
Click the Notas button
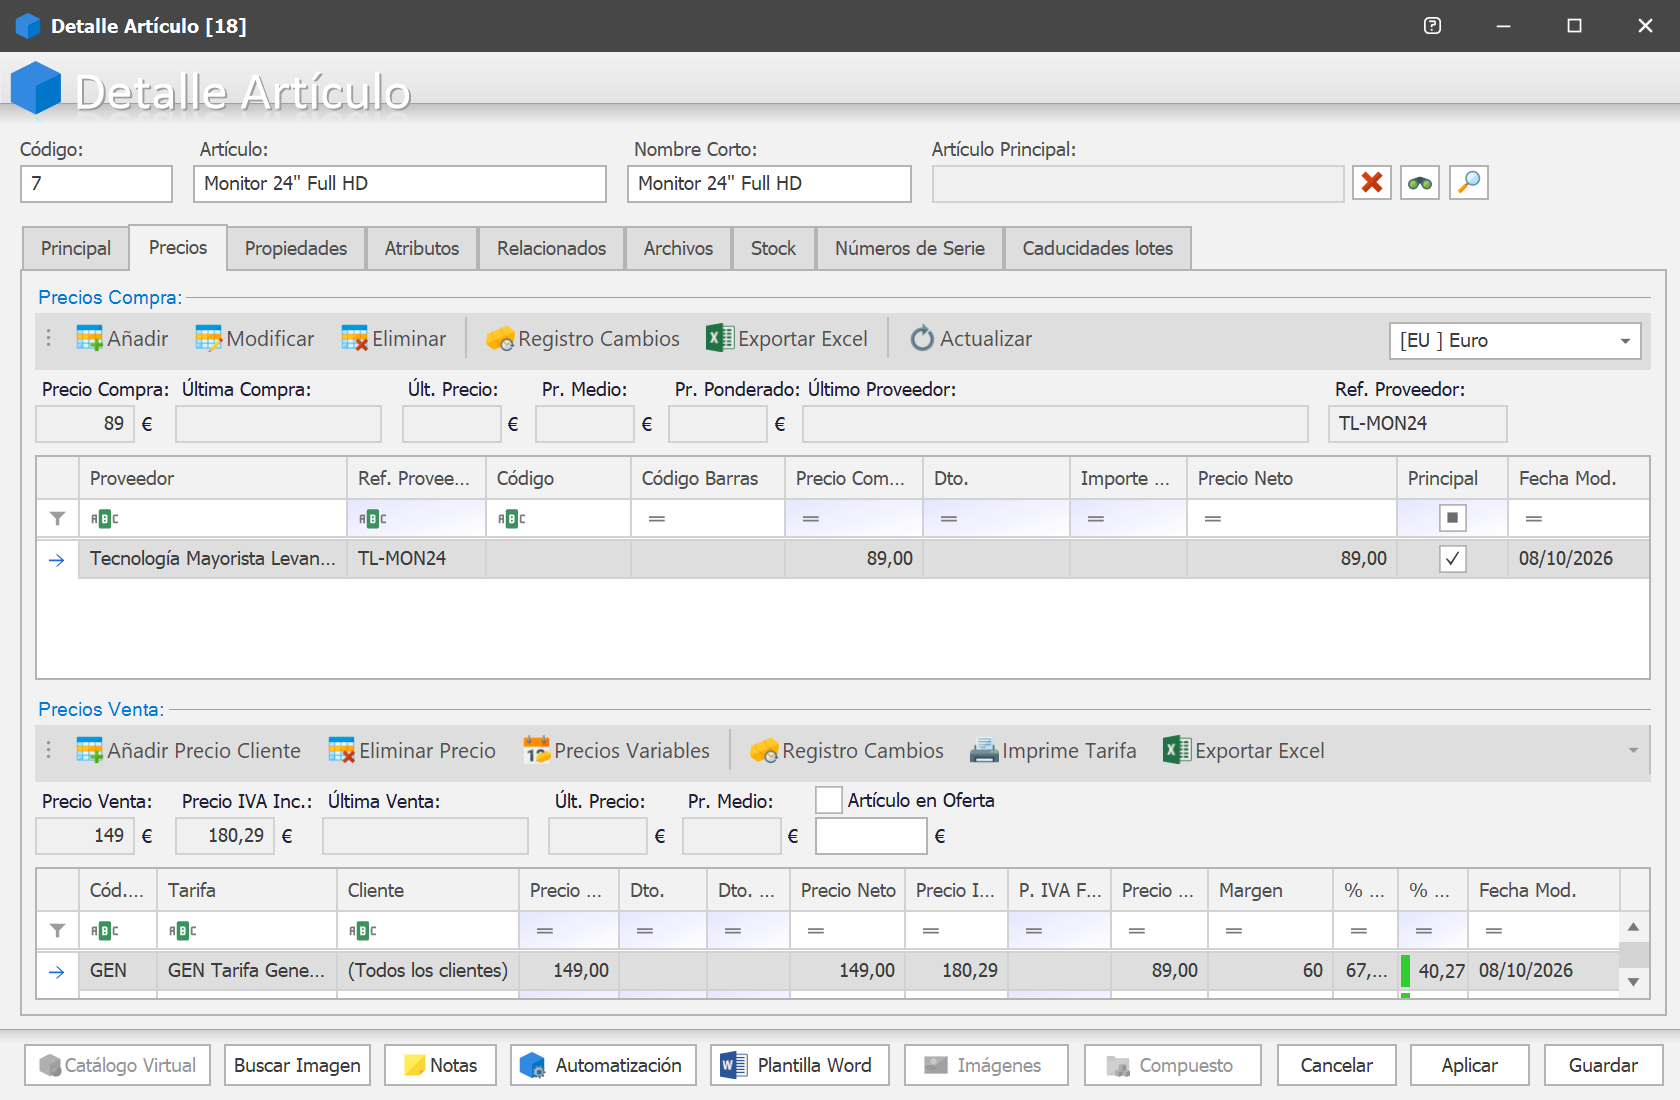(x=440, y=1065)
